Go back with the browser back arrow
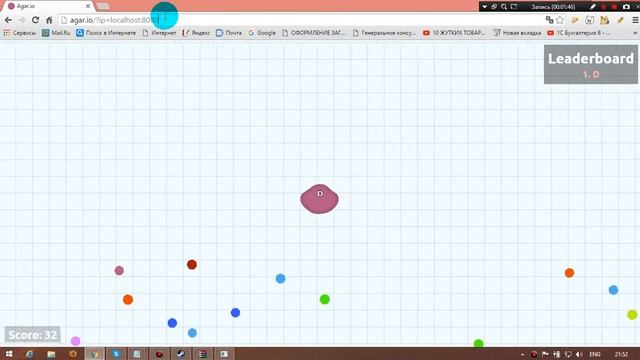The height and width of the screenshot is (360, 640). click(x=8, y=20)
